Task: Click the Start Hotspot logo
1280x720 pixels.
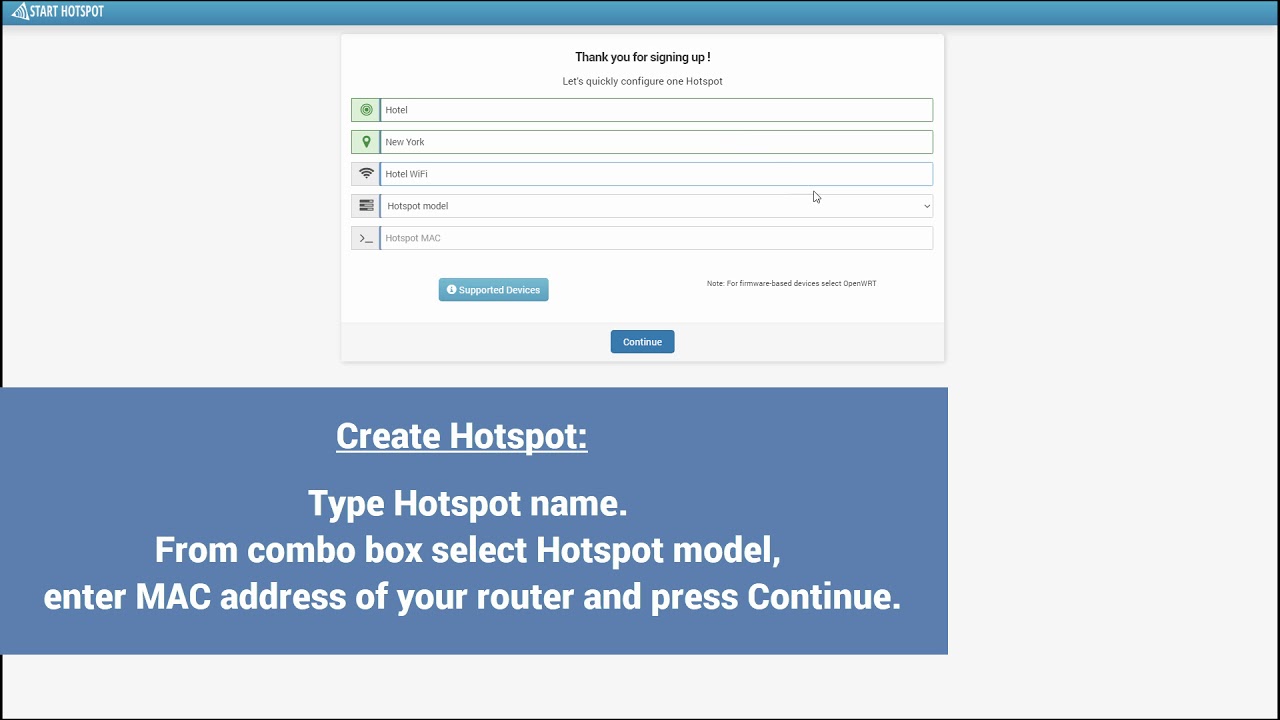Action: click(x=57, y=12)
